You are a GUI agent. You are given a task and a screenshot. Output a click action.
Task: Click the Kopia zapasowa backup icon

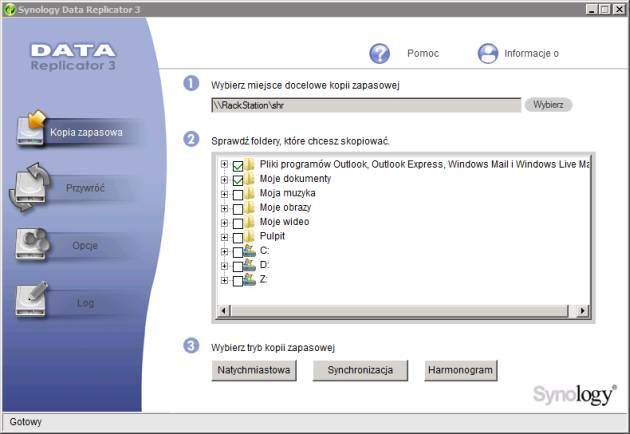(x=31, y=128)
